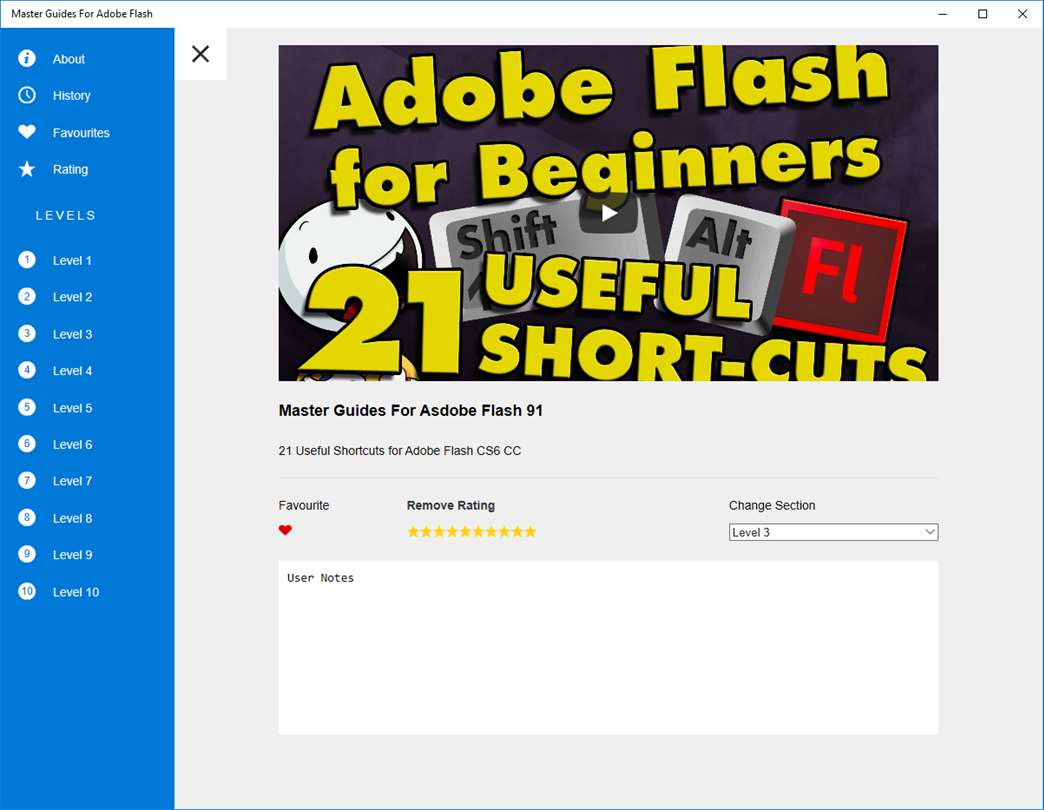Screen dimensions: 1044x810
Task: Click the Level 7 number icon
Action: coord(27,481)
